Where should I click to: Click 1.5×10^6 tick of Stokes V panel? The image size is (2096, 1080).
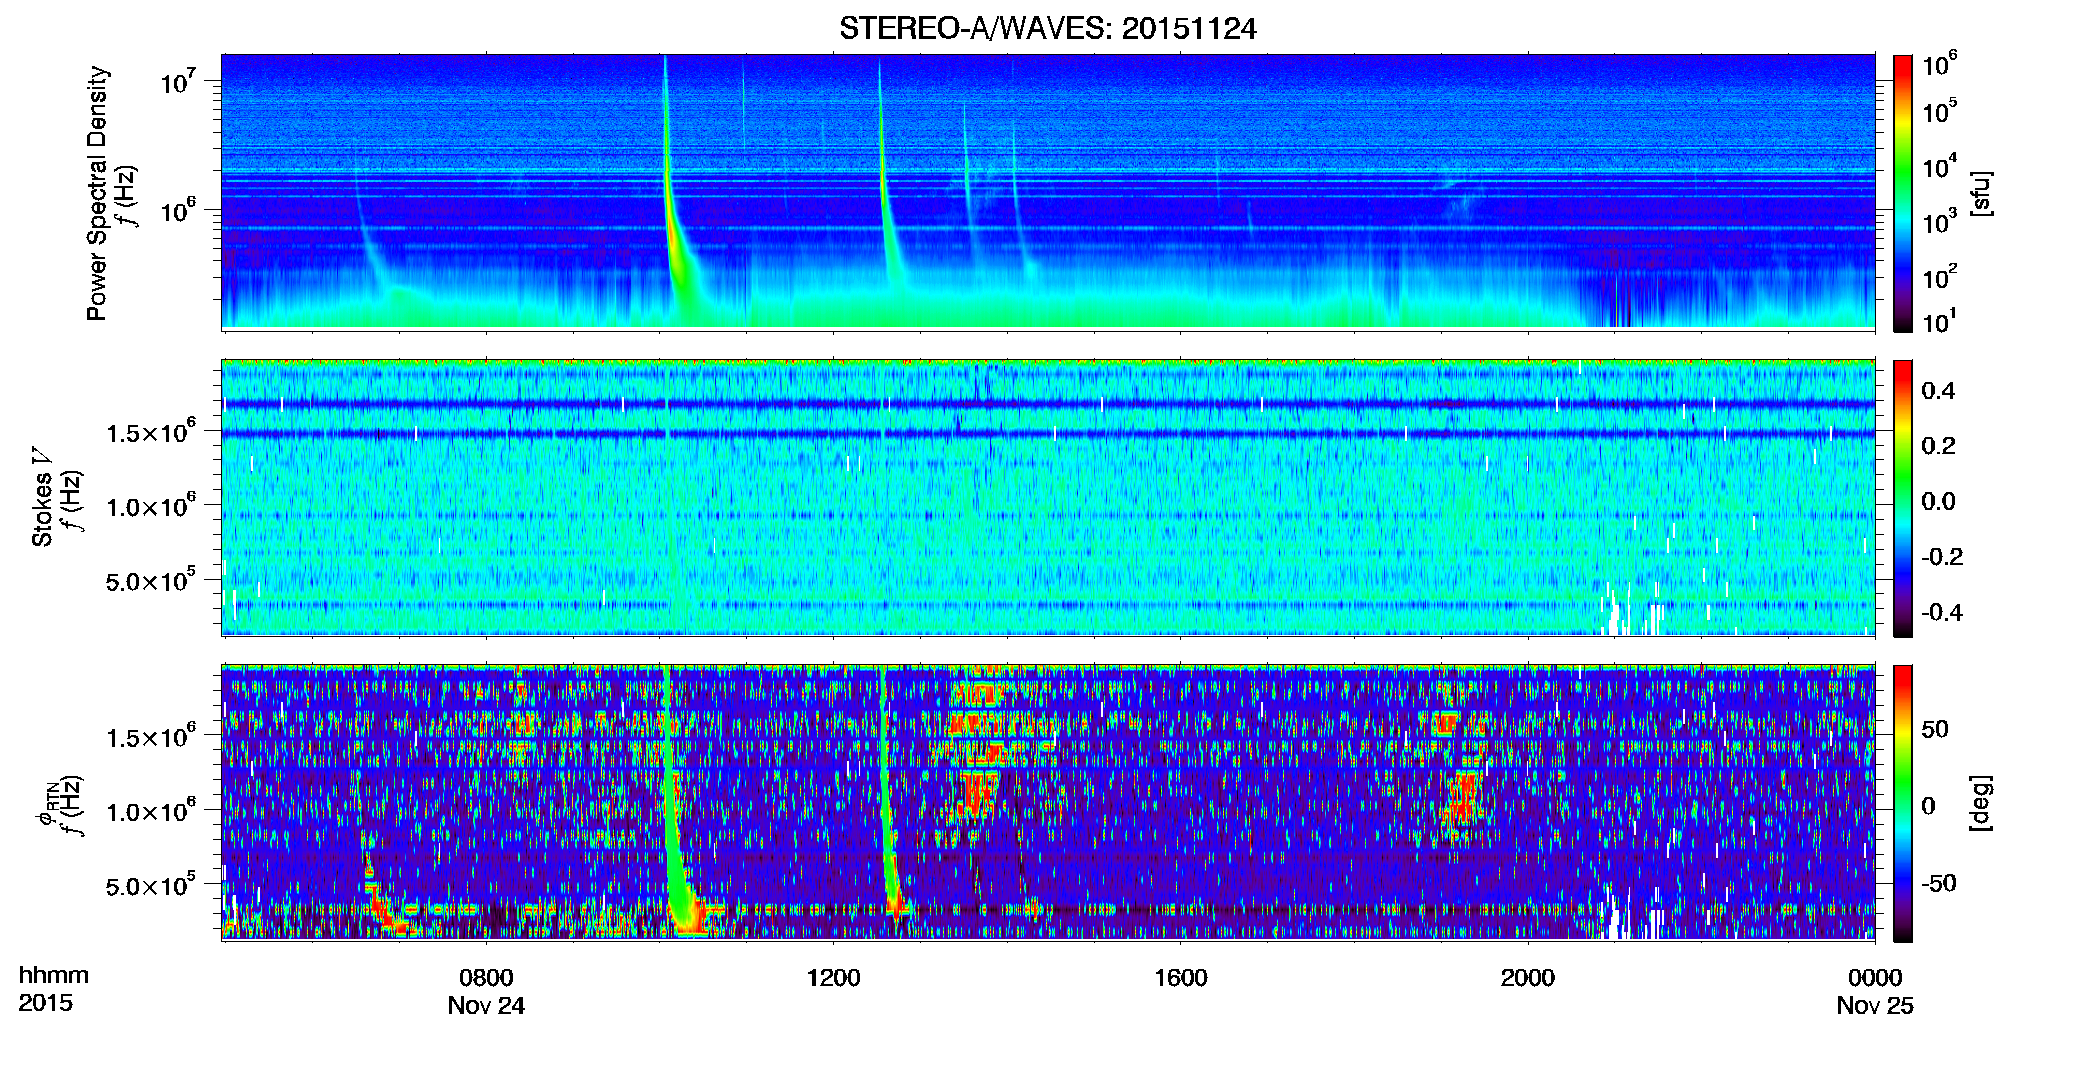pyautogui.click(x=151, y=431)
